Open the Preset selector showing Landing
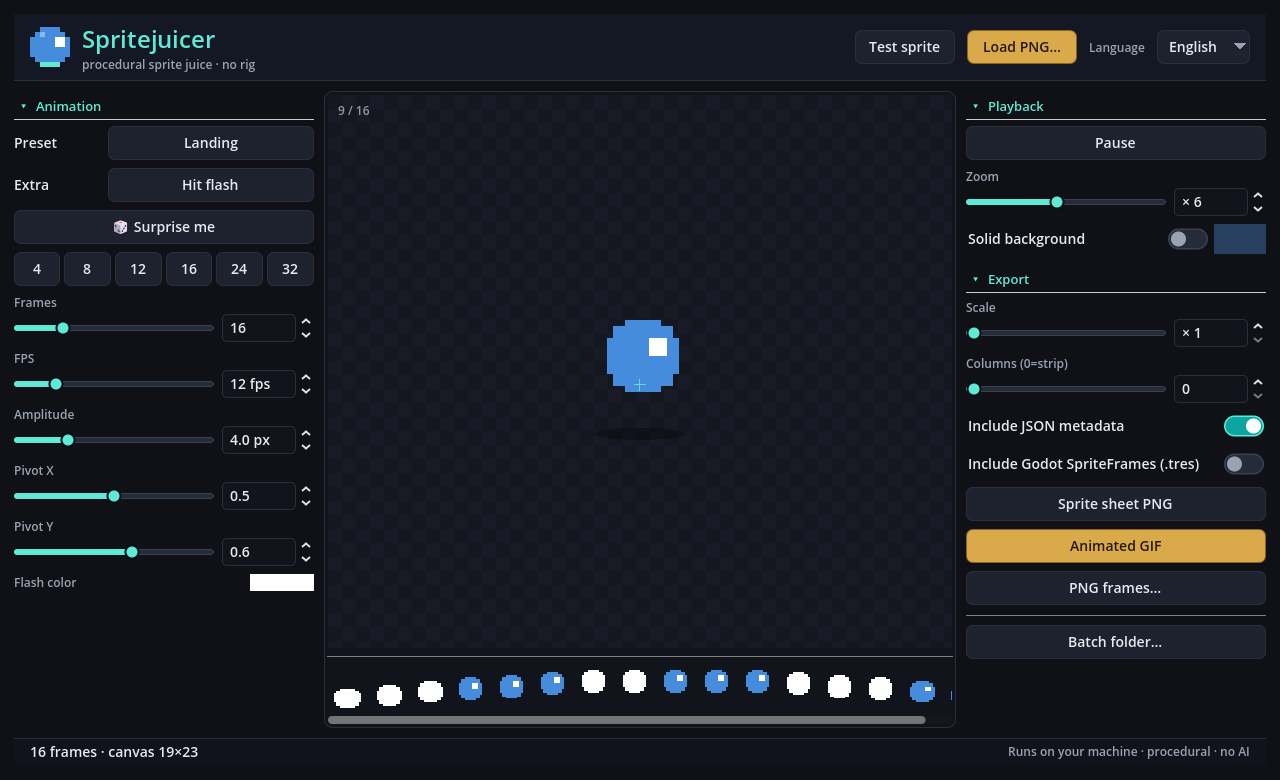 pyautogui.click(x=211, y=143)
